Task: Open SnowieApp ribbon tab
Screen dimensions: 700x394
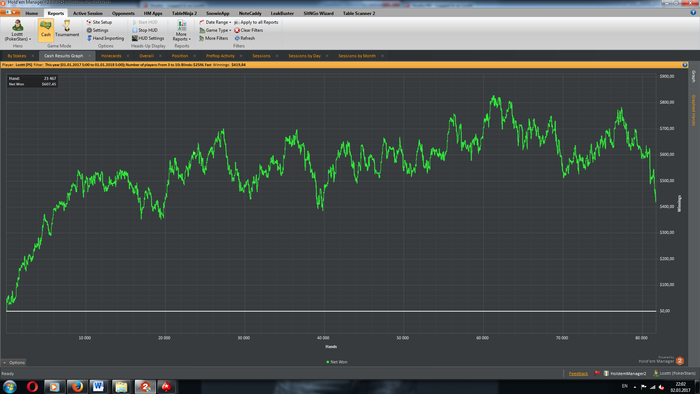Action: pyautogui.click(x=218, y=13)
